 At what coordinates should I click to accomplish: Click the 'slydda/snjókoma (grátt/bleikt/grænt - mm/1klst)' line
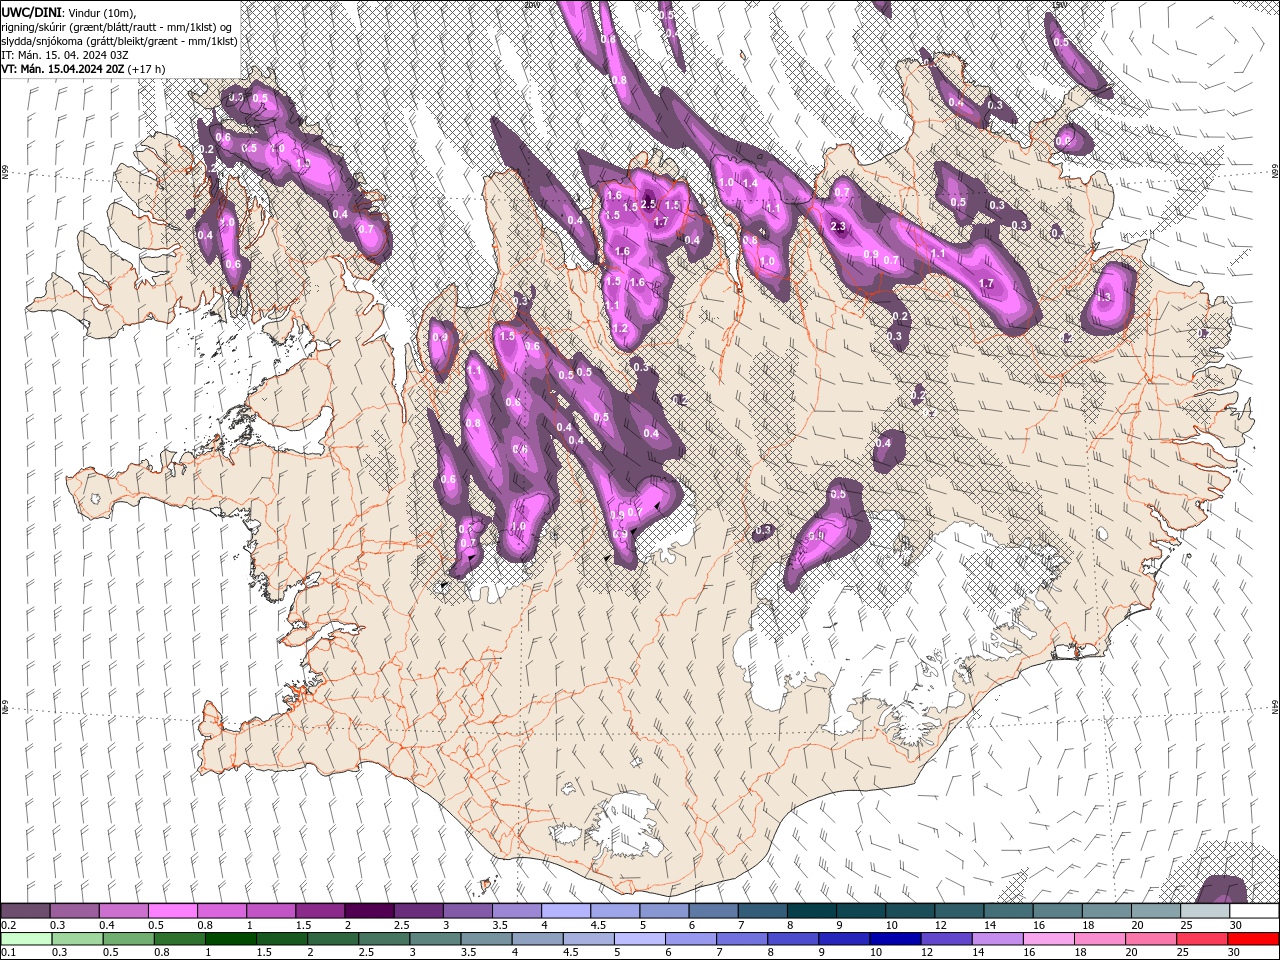(x=119, y=40)
